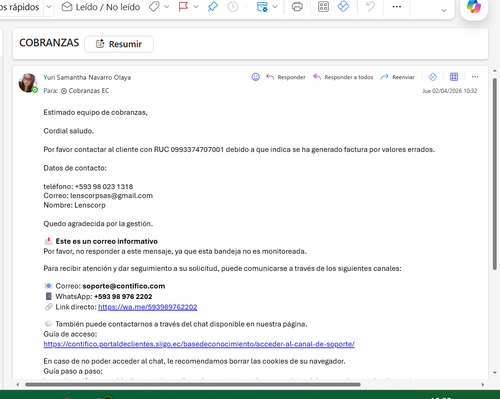Image resolution: width=500 pixels, height=399 pixels.
Task: Mark the message as Leído / No leído
Action: [x=101, y=7]
